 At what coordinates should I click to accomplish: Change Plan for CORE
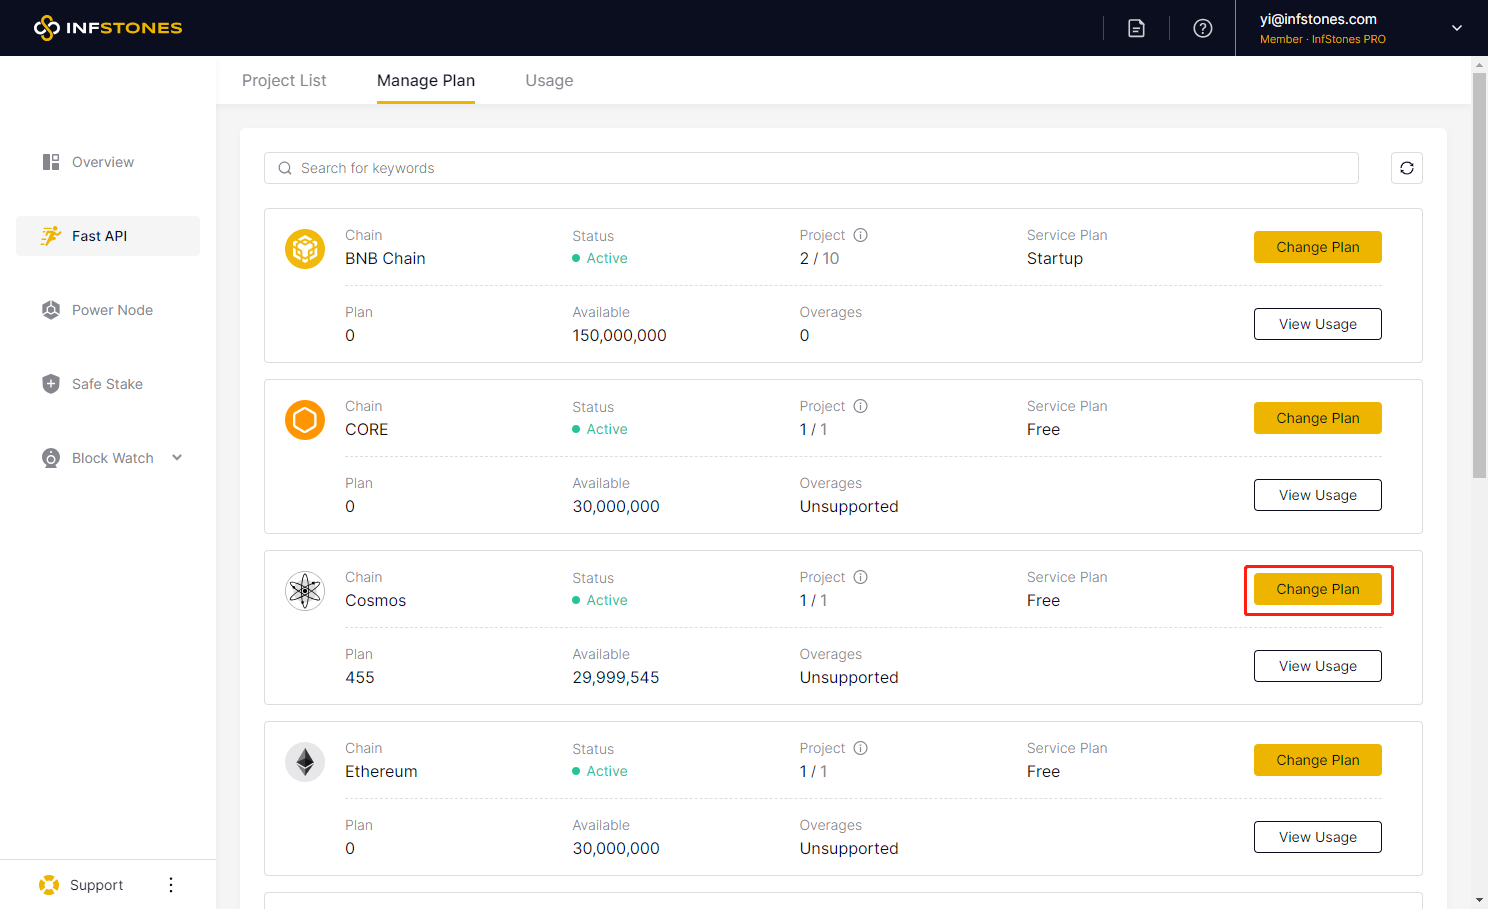tap(1318, 418)
